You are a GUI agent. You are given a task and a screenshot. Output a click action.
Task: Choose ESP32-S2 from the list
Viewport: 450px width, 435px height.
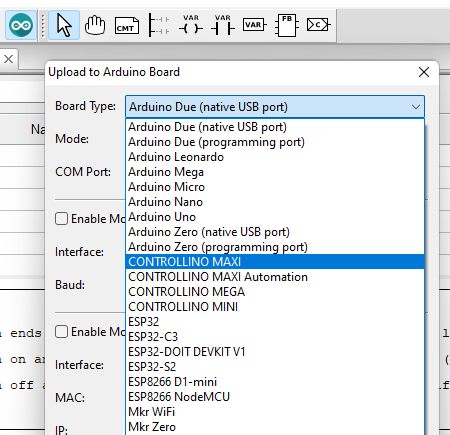(x=275, y=367)
